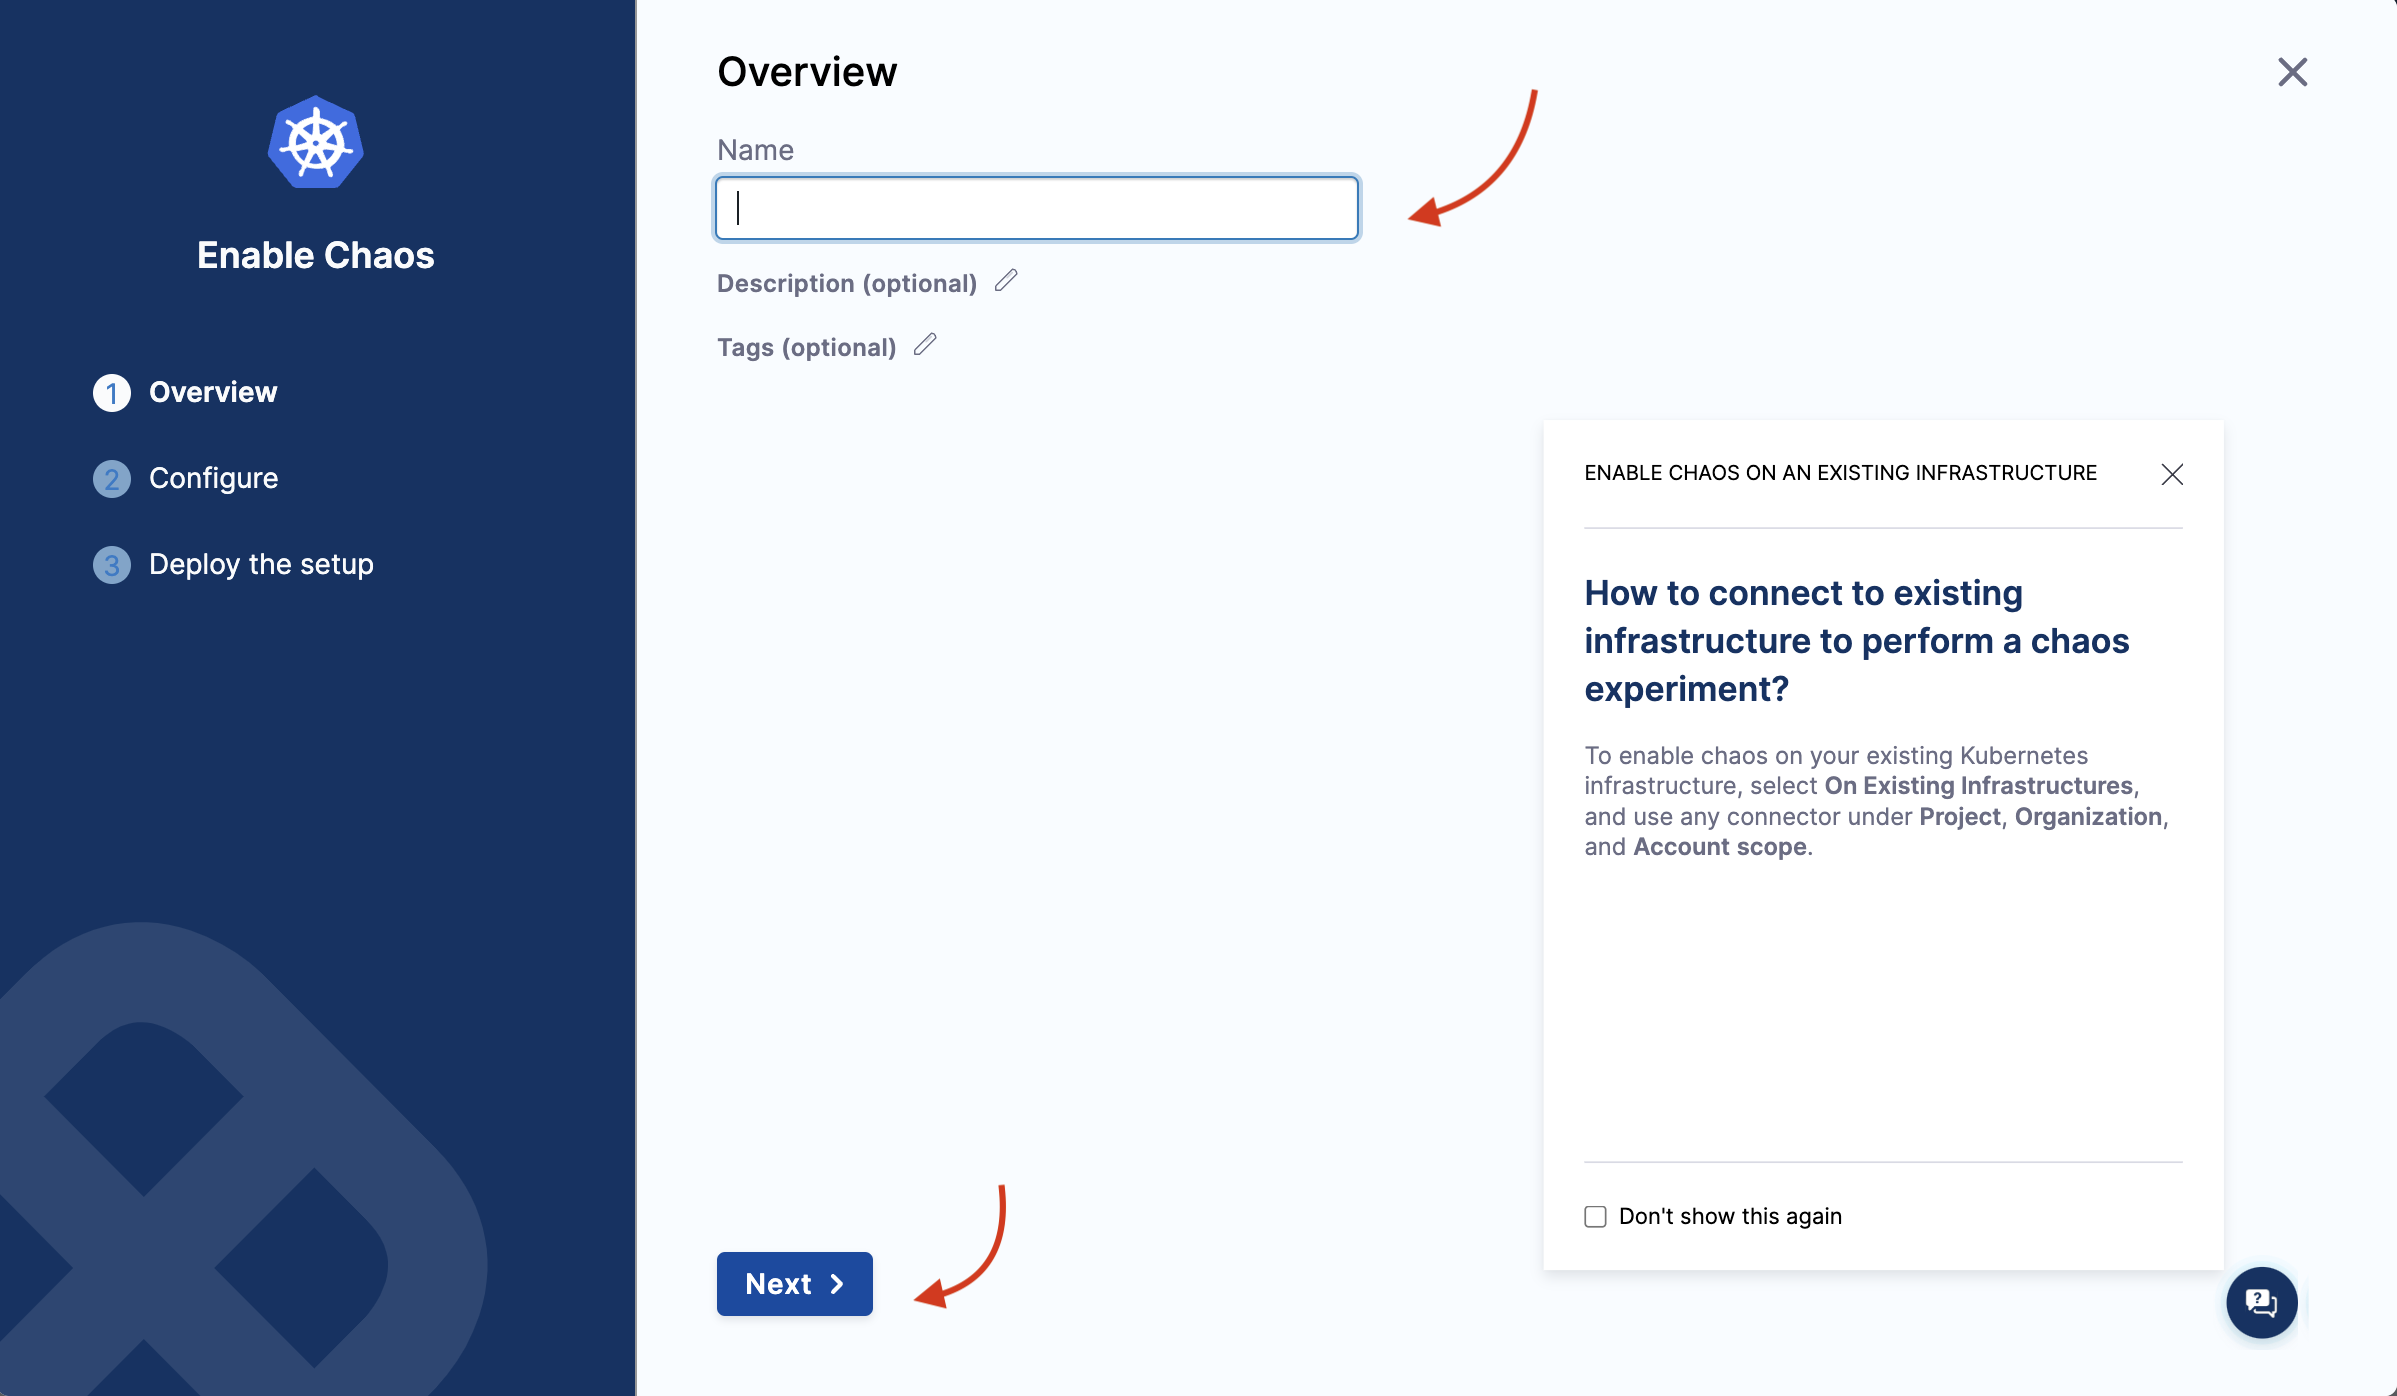2397x1396 pixels.
Task: Click the Next button arrow icon
Action: [834, 1283]
